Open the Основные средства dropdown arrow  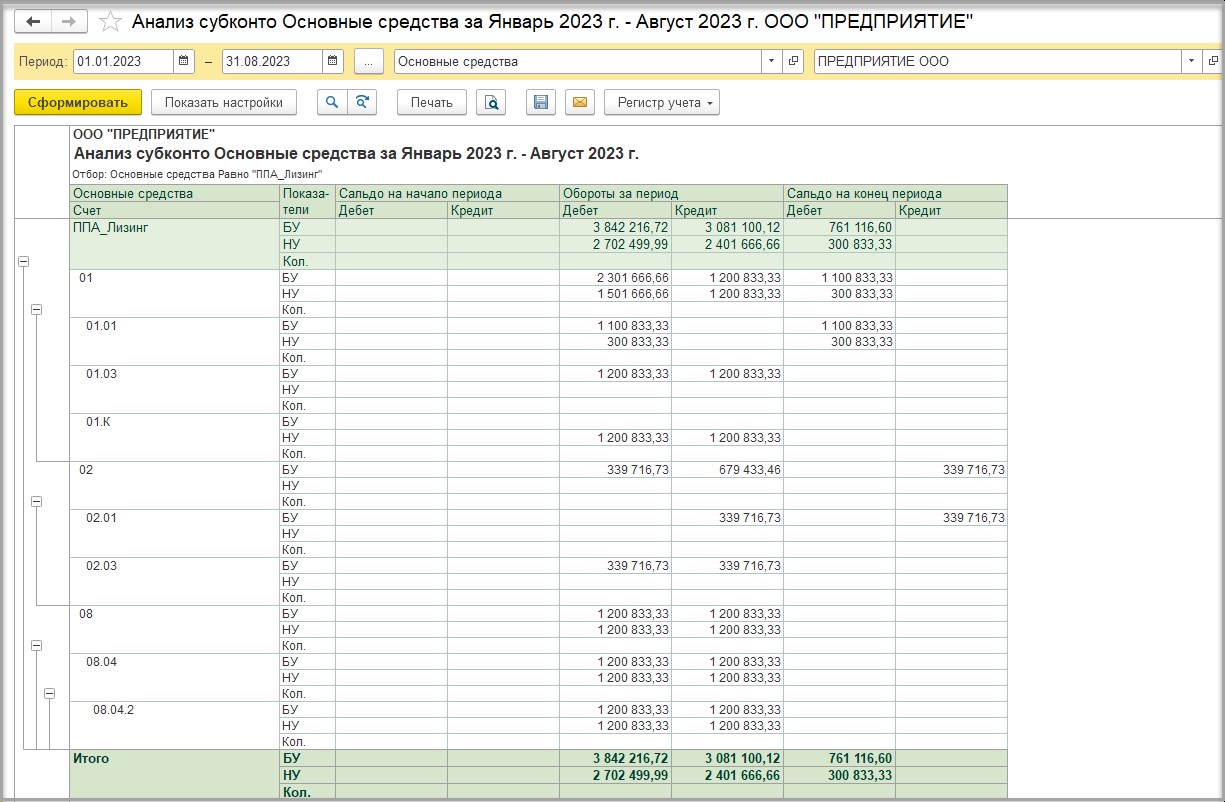click(x=771, y=61)
